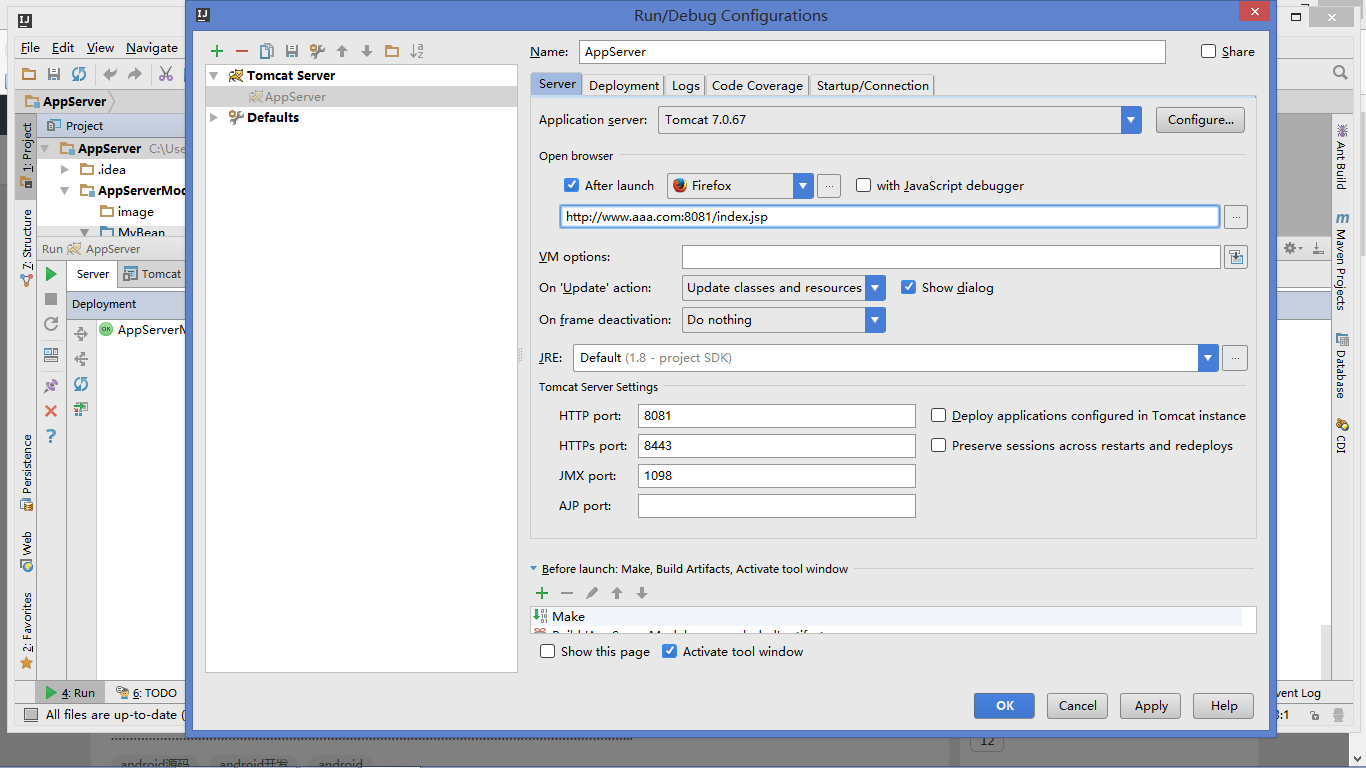Add a new configuration with the green plus in the configurations toolbar
The height and width of the screenshot is (768, 1366).
click(x=217, y=51)
